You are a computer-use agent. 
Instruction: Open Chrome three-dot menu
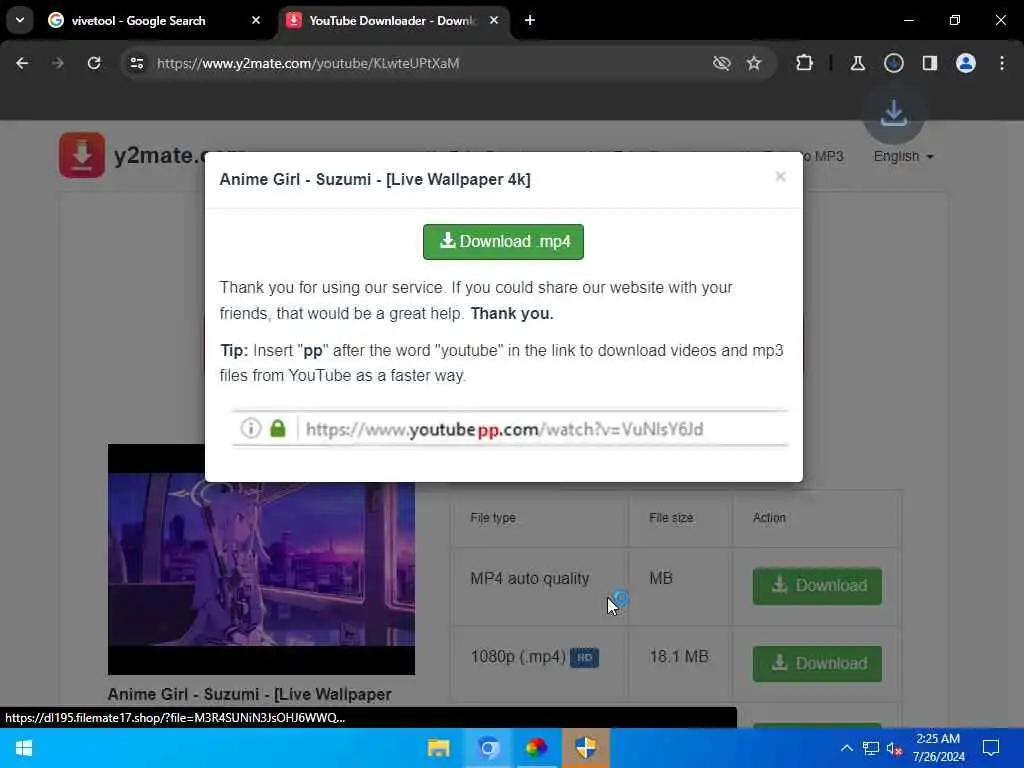pyautogui.click(x=1002, y=63)
